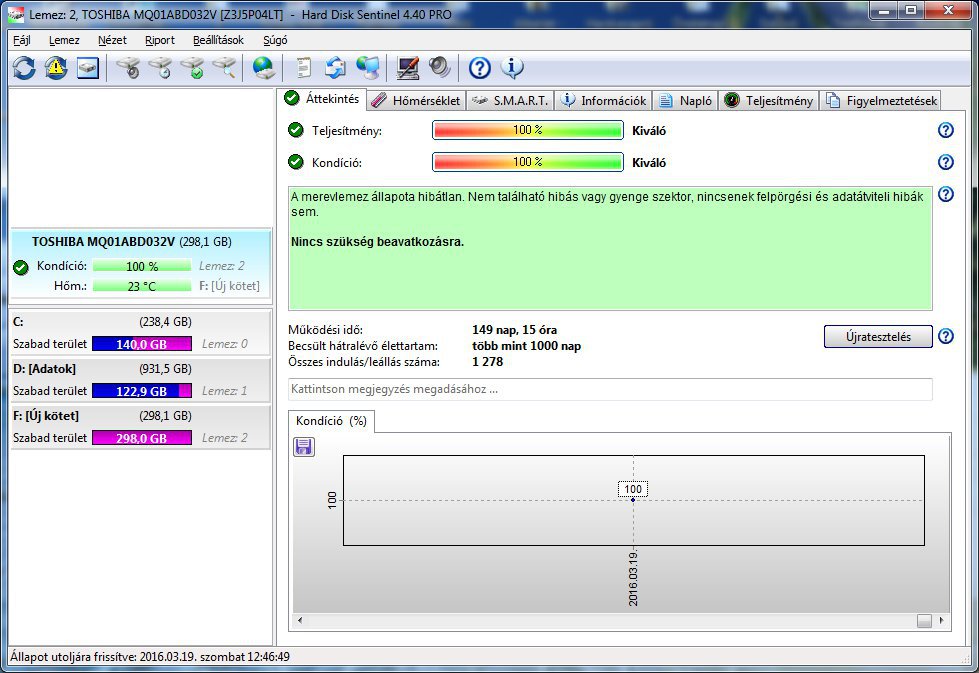Click green check icon beside Teljesítmény label
This screenshot has height=673, width=979.
click(295, 130)
